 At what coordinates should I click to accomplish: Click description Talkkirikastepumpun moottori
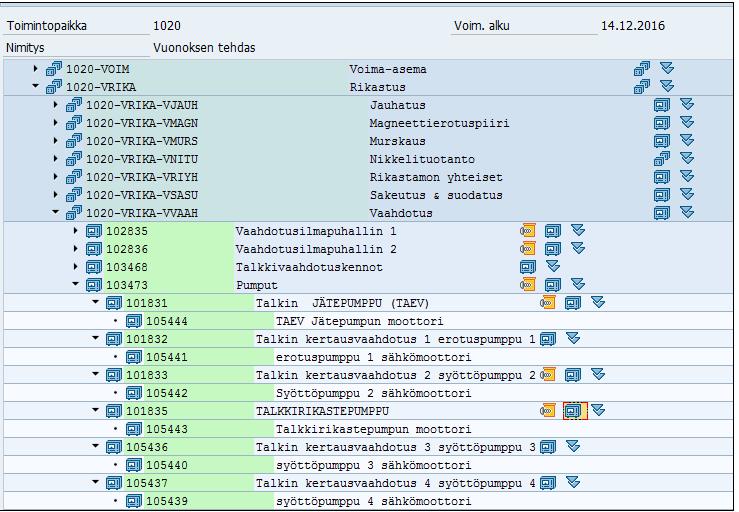coord(373,429)
